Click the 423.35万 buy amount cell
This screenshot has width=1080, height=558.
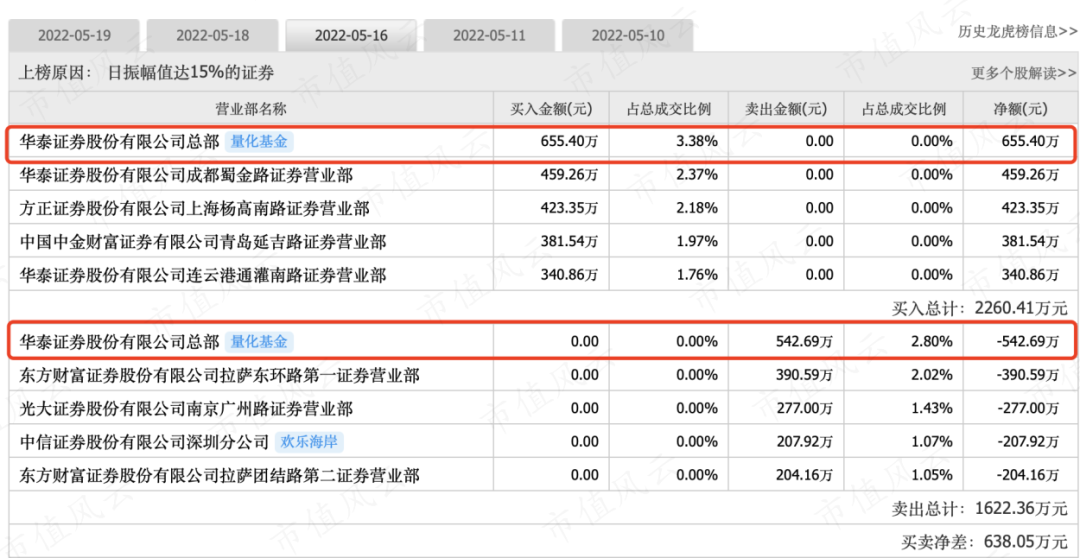(x=568, y=209)
